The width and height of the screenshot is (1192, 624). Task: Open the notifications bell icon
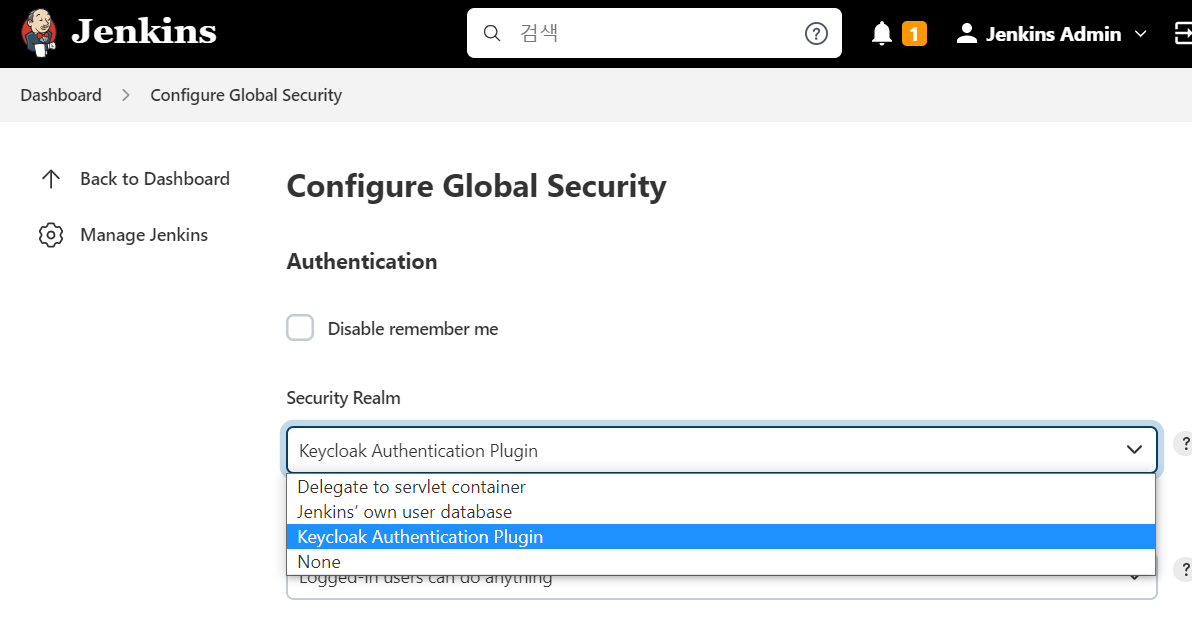pos(881,34)
